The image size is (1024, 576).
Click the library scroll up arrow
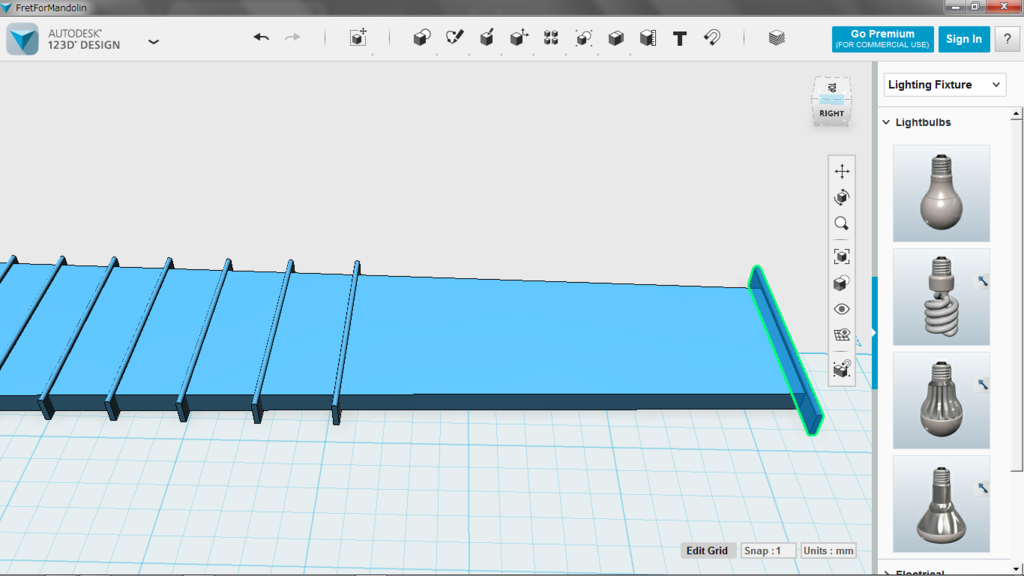tap(1016, 114)
